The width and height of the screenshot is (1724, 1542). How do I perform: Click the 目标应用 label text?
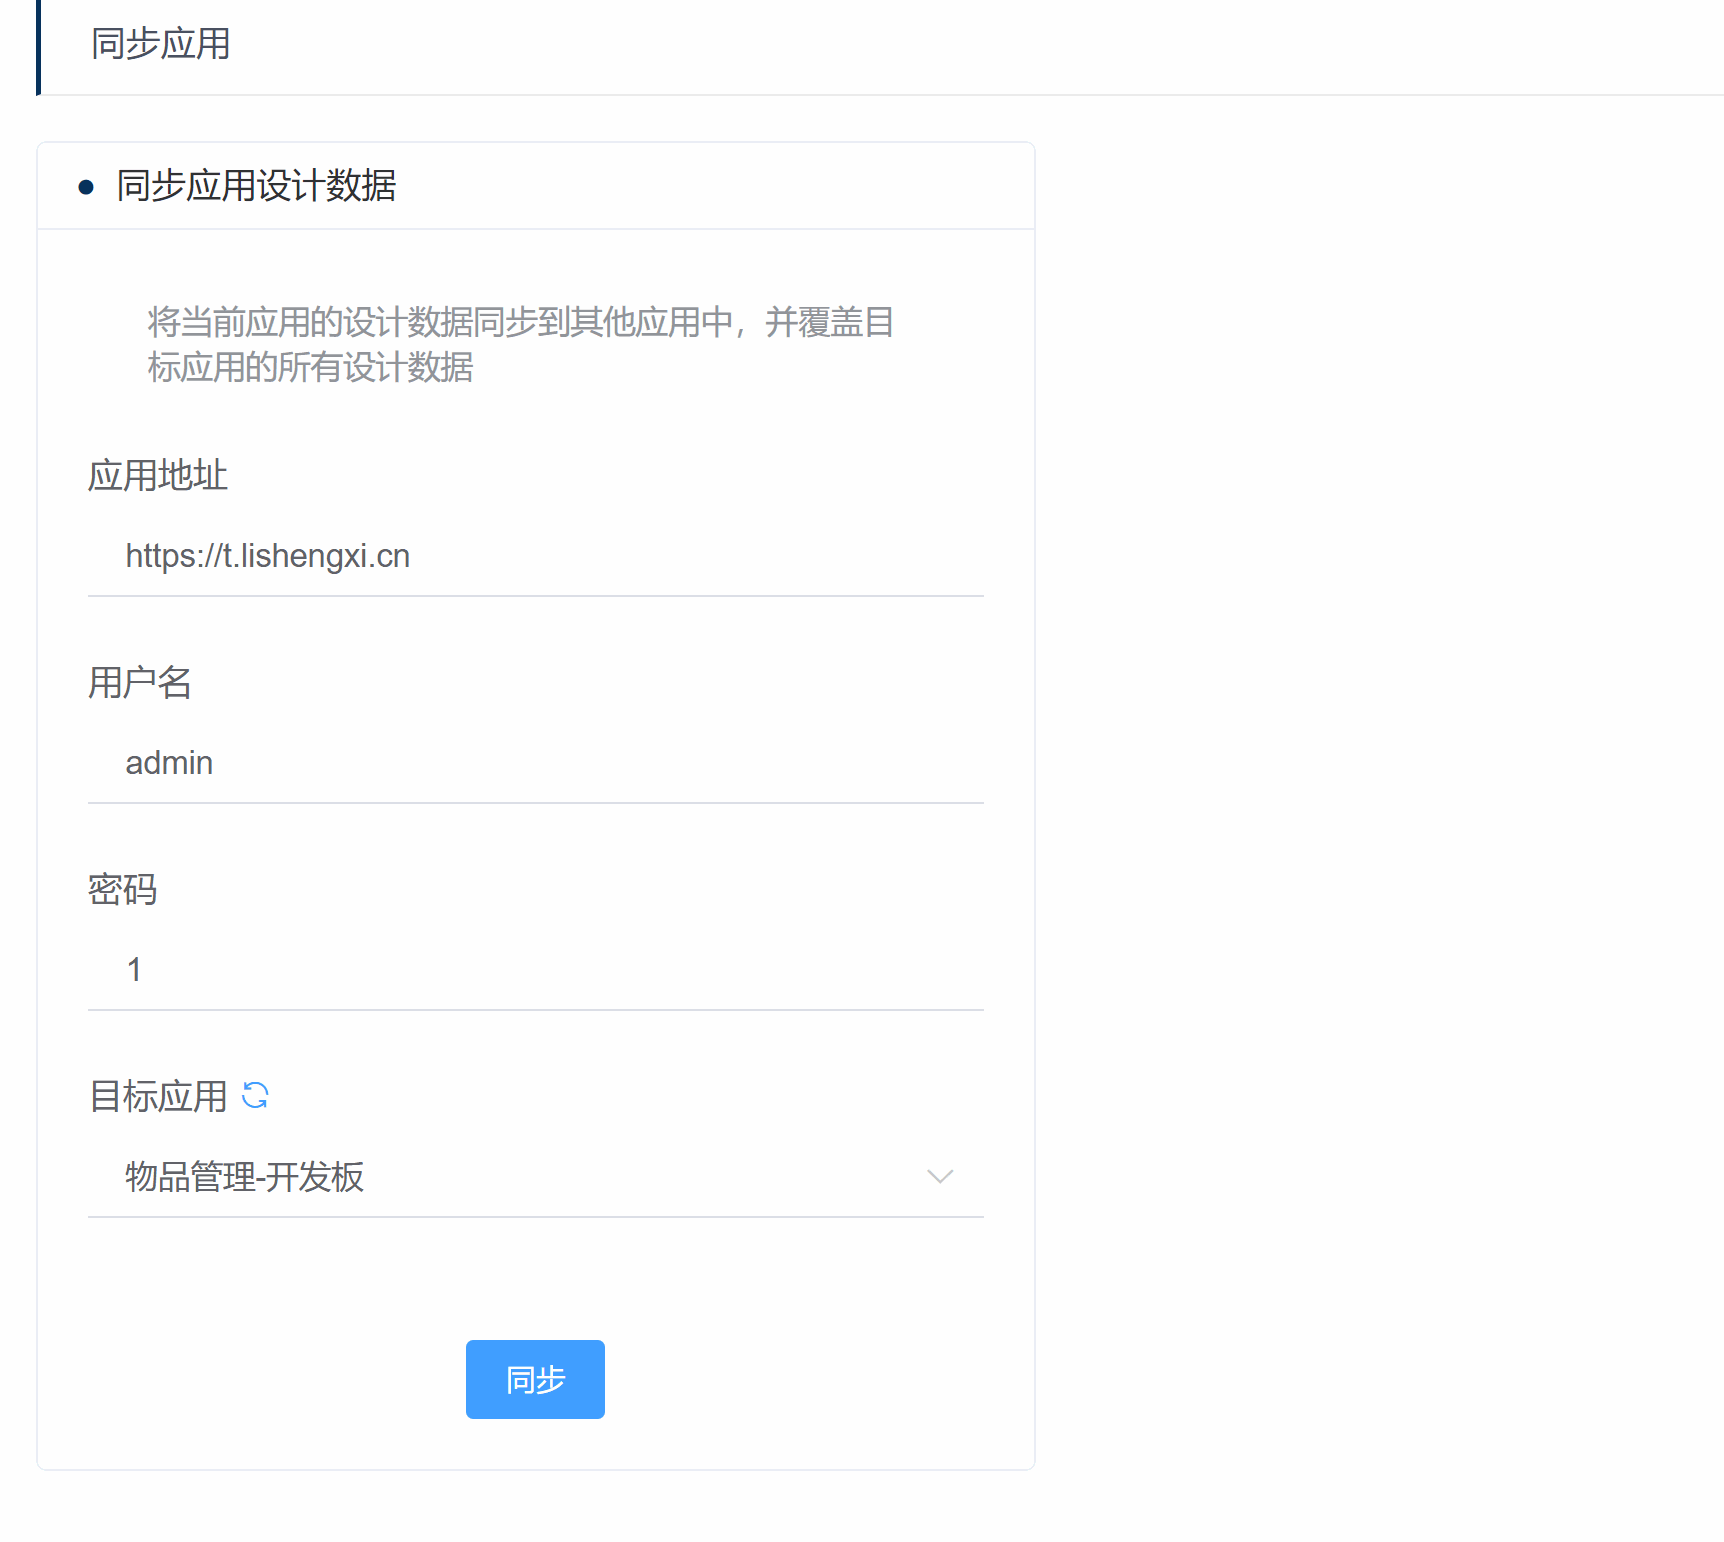(158, 1097)
